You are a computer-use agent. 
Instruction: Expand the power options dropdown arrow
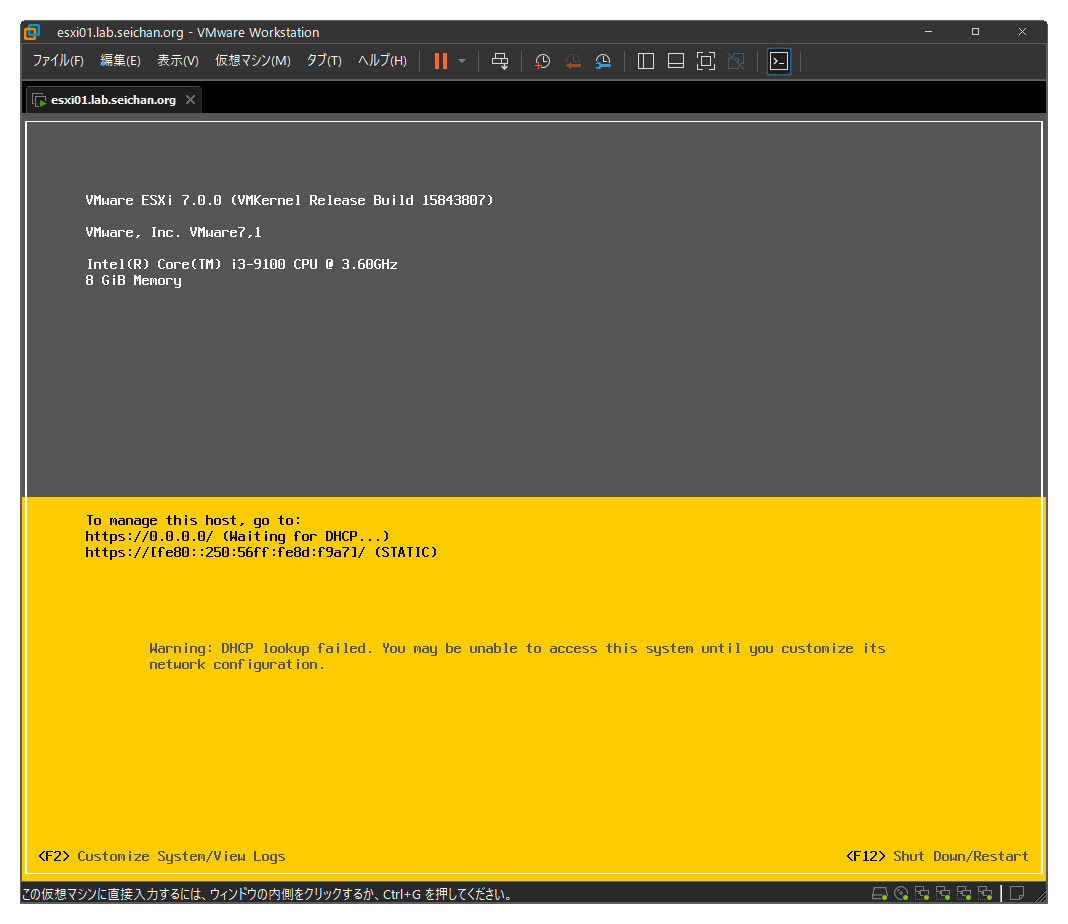point(462,61)
